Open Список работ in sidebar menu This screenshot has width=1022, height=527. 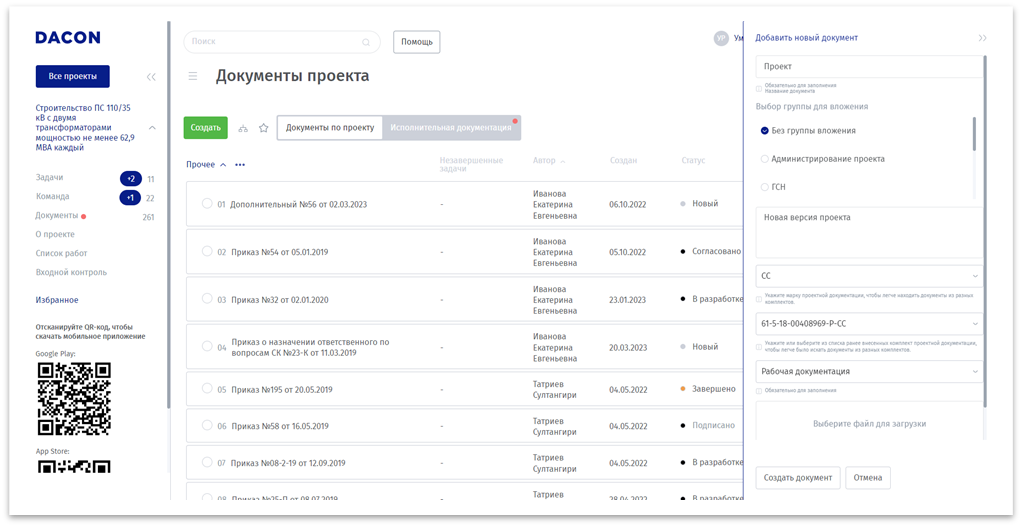[x=61, y=253]
